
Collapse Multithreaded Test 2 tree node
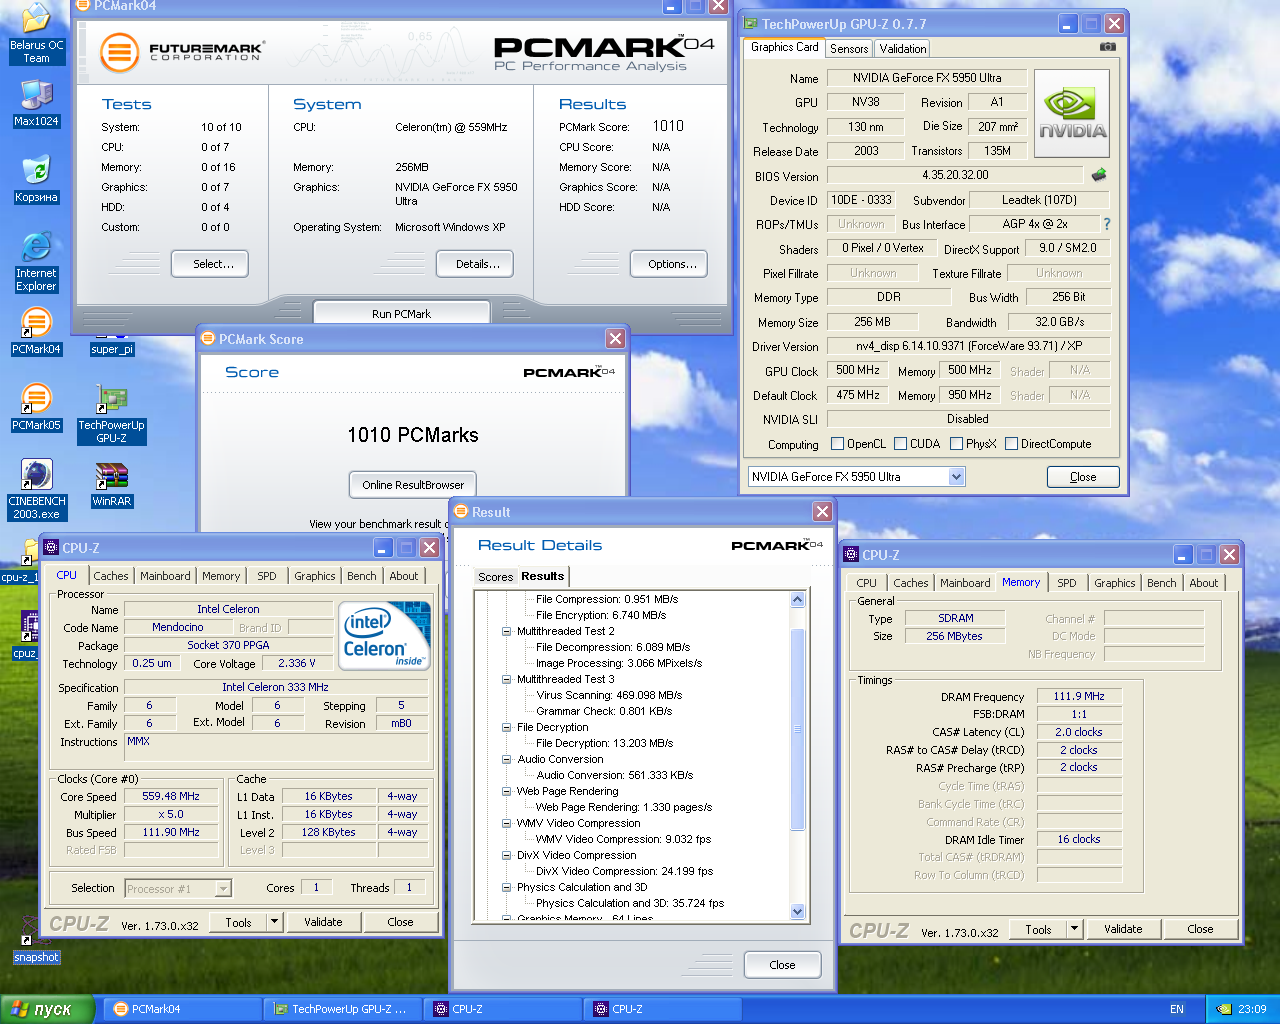(506, 631)
